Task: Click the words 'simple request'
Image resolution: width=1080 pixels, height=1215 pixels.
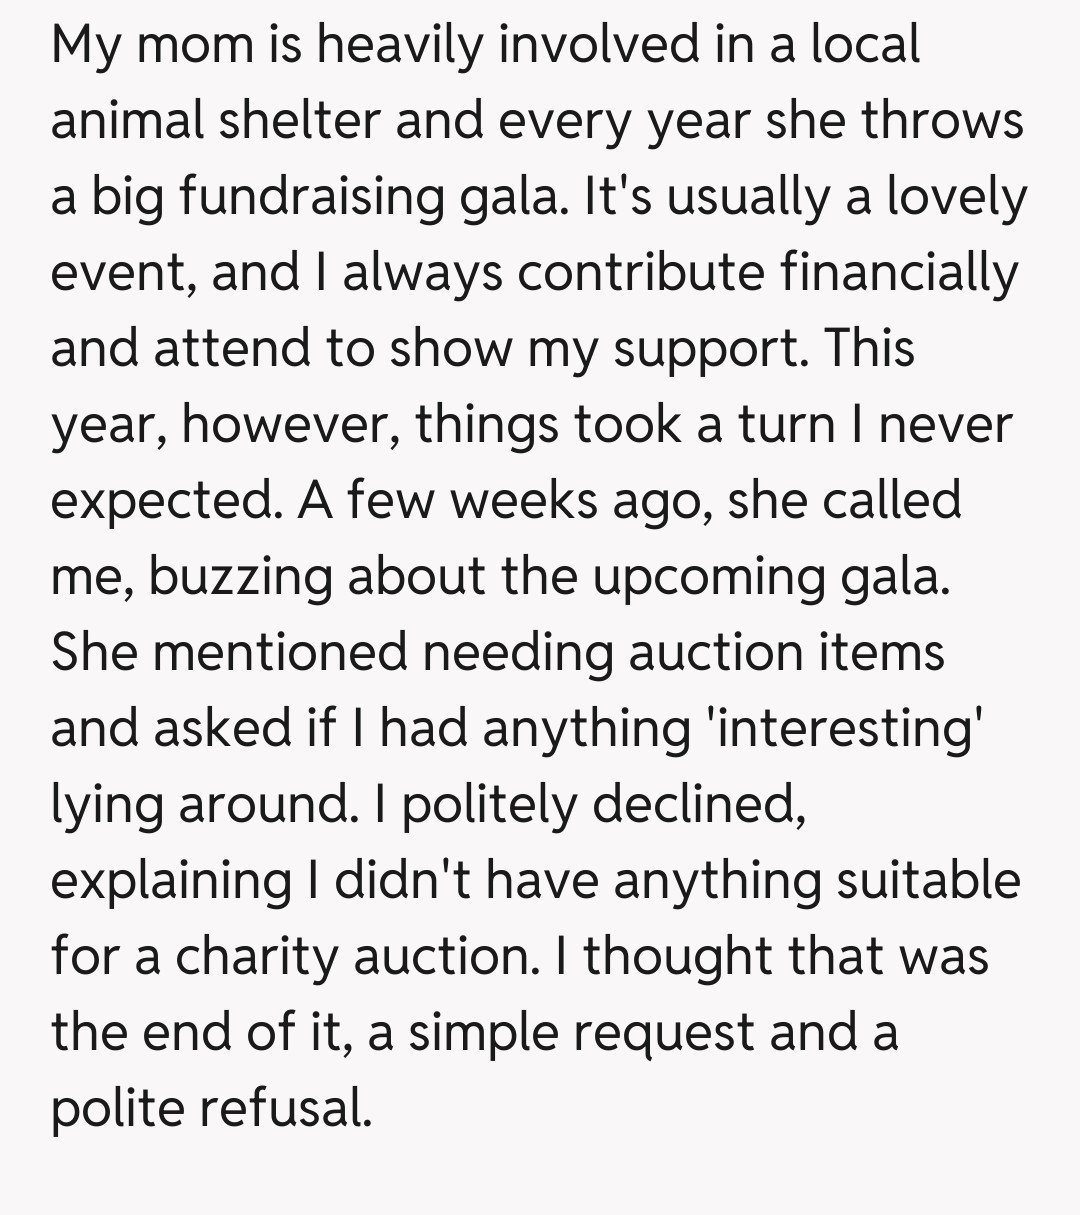Action: tap(581, 1033)
